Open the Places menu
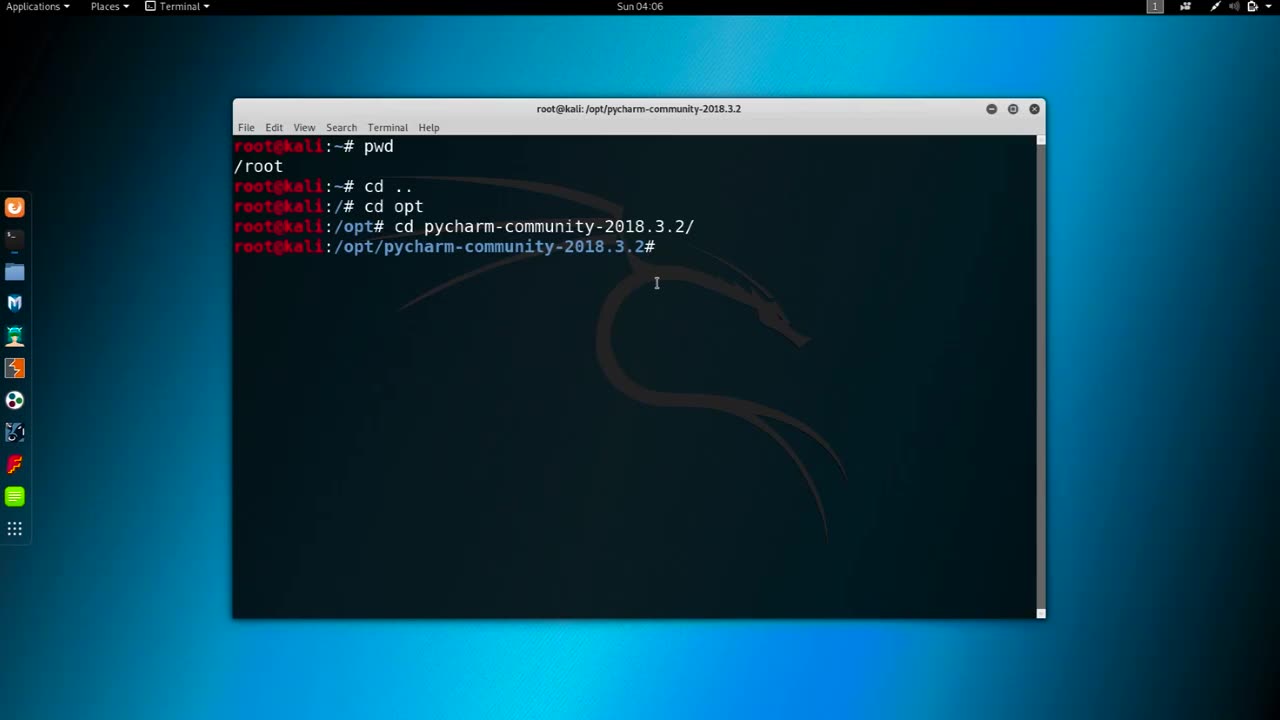 tap(110, 6)
